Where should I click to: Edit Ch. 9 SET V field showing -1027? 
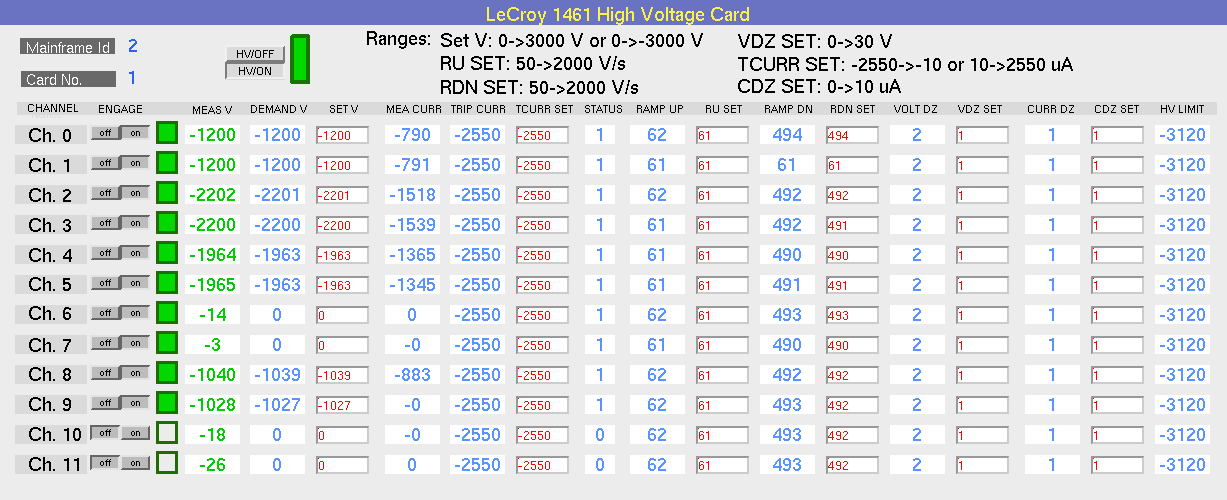click(x=342, y=405)
